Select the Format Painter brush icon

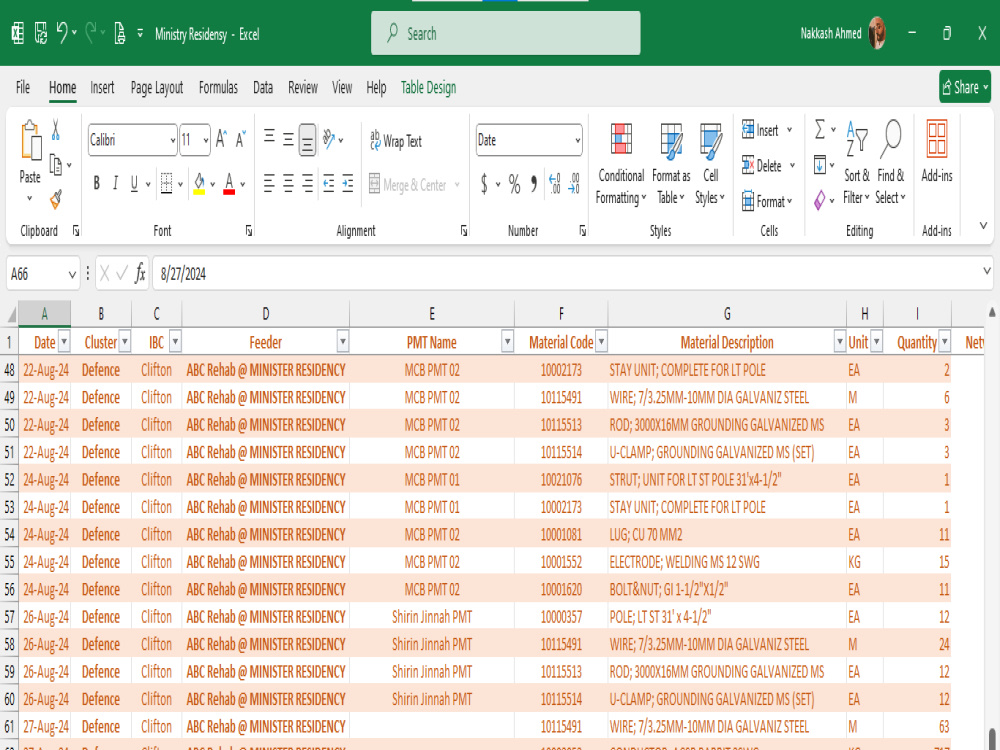(x=56, y=200)
